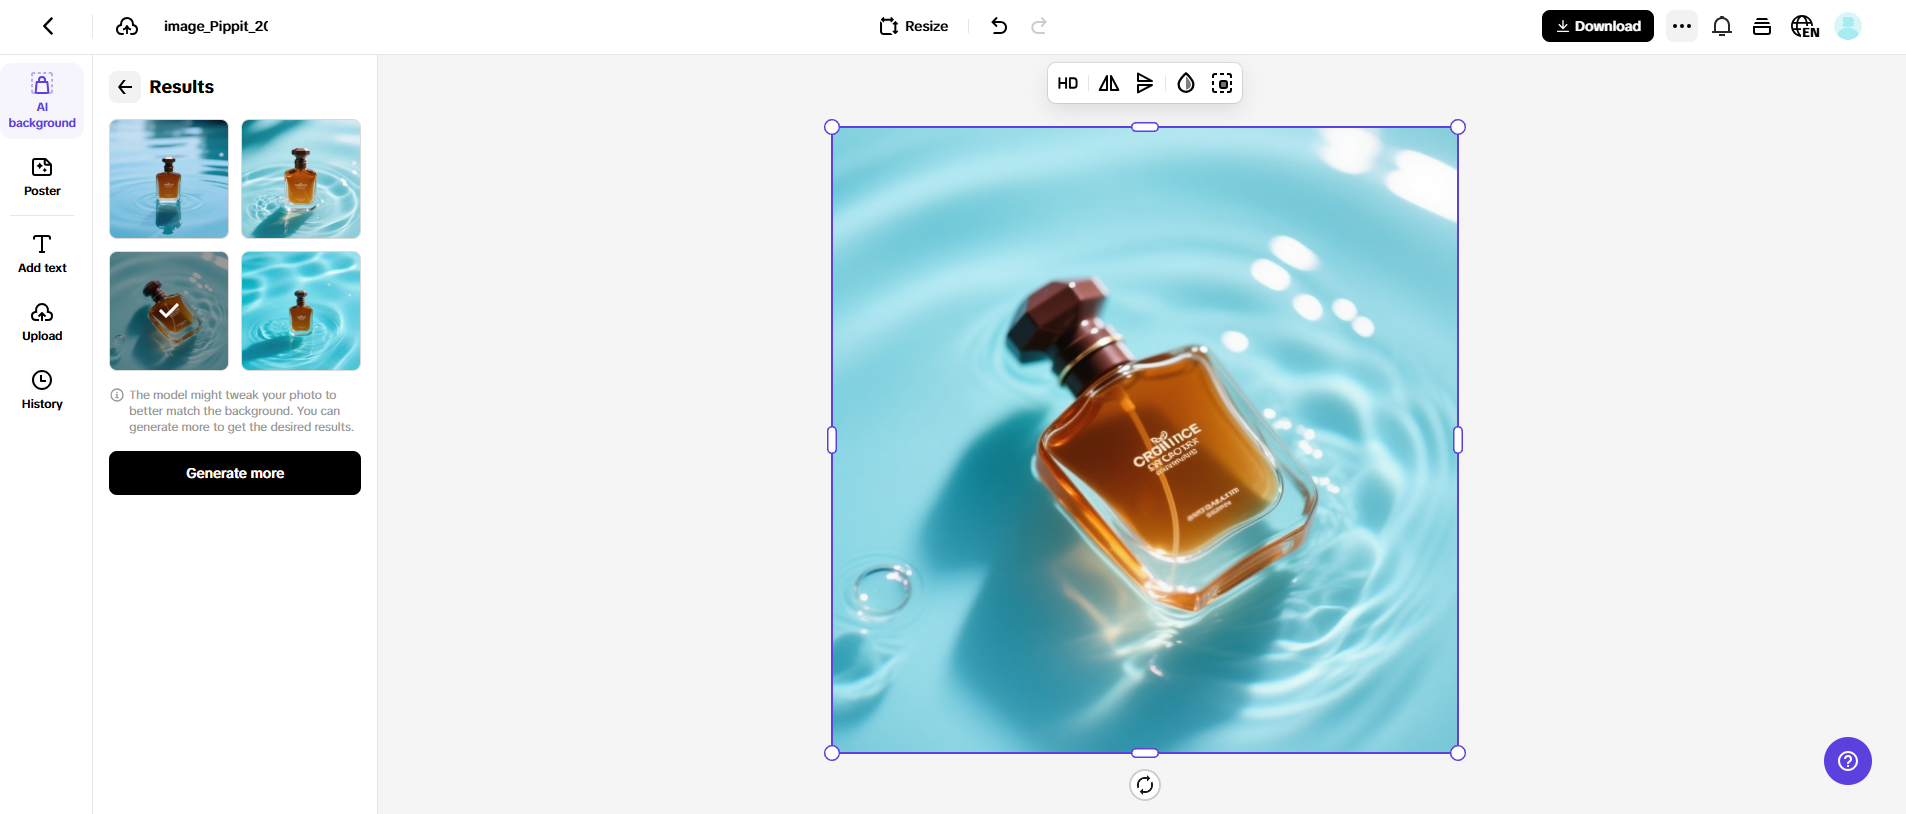The height and width of the screenshot is (814, 1906).
Task: Download the image
Action: coord(1598,26)
